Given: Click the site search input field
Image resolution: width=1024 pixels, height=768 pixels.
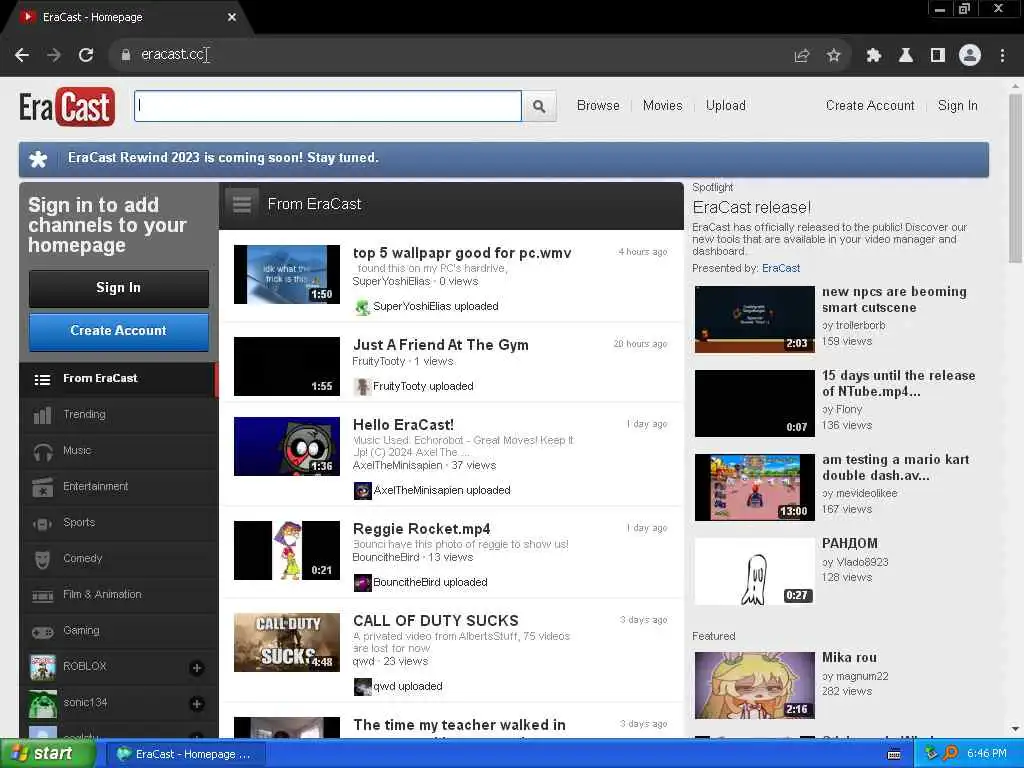Looking at the screenshot, I should pos(328,106).
